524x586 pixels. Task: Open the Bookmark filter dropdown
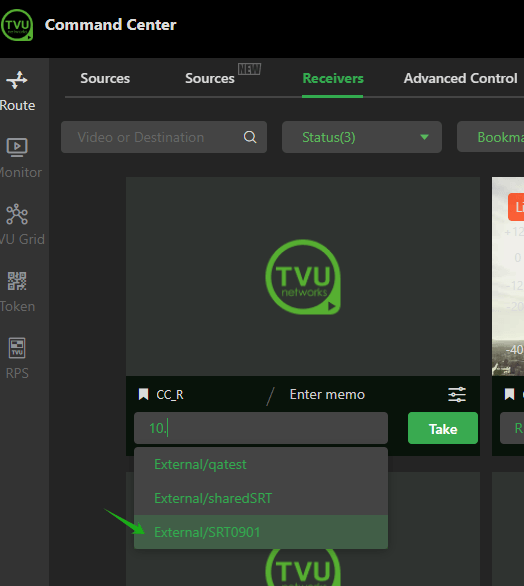[x=490, y=137]
